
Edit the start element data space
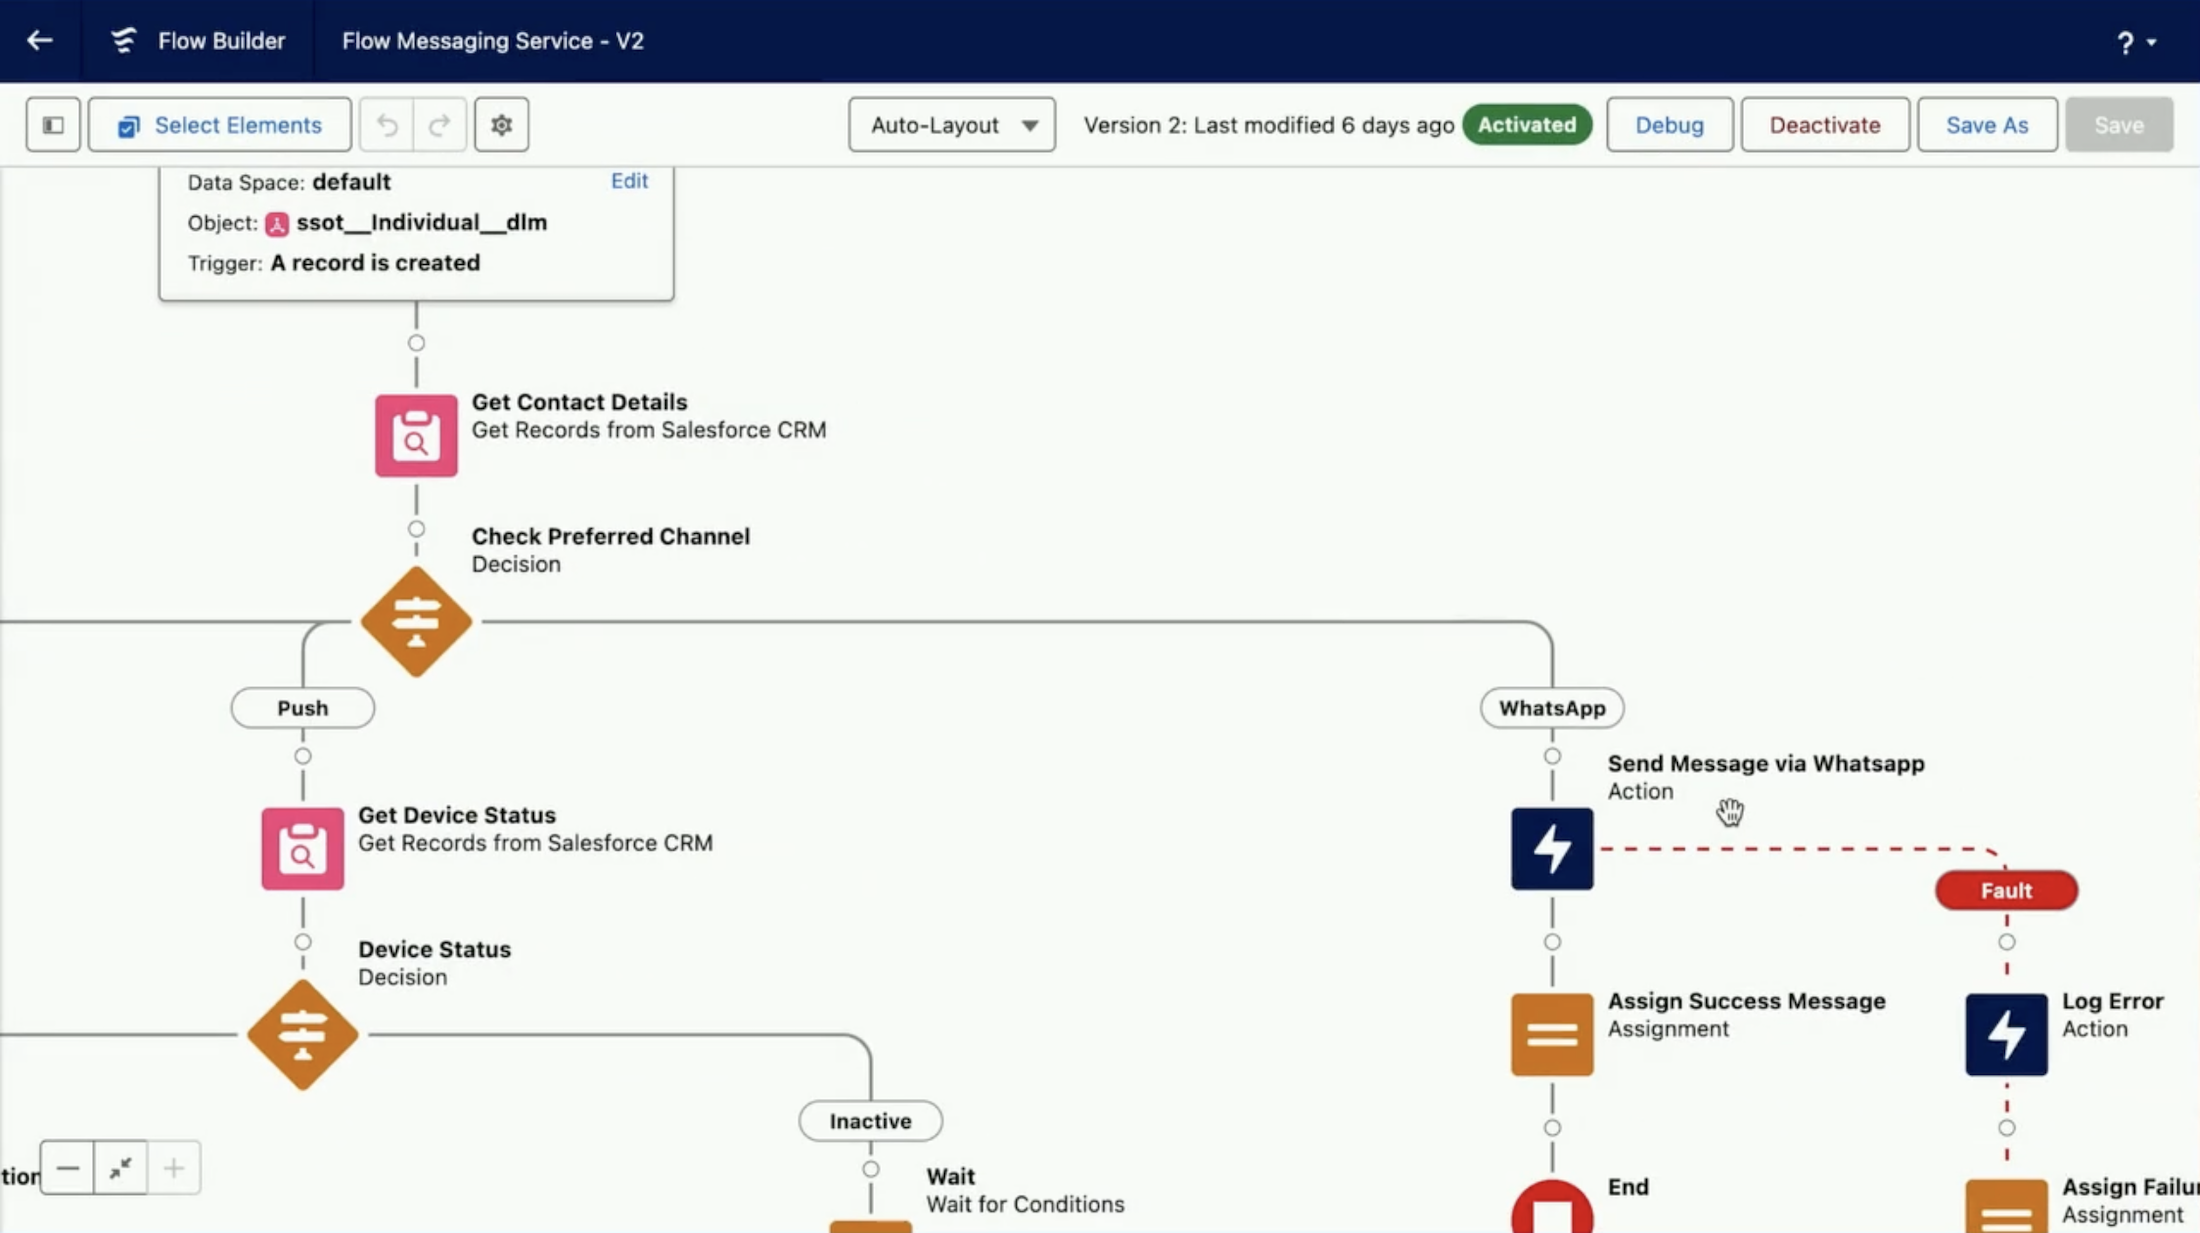[x=629, y=181]
